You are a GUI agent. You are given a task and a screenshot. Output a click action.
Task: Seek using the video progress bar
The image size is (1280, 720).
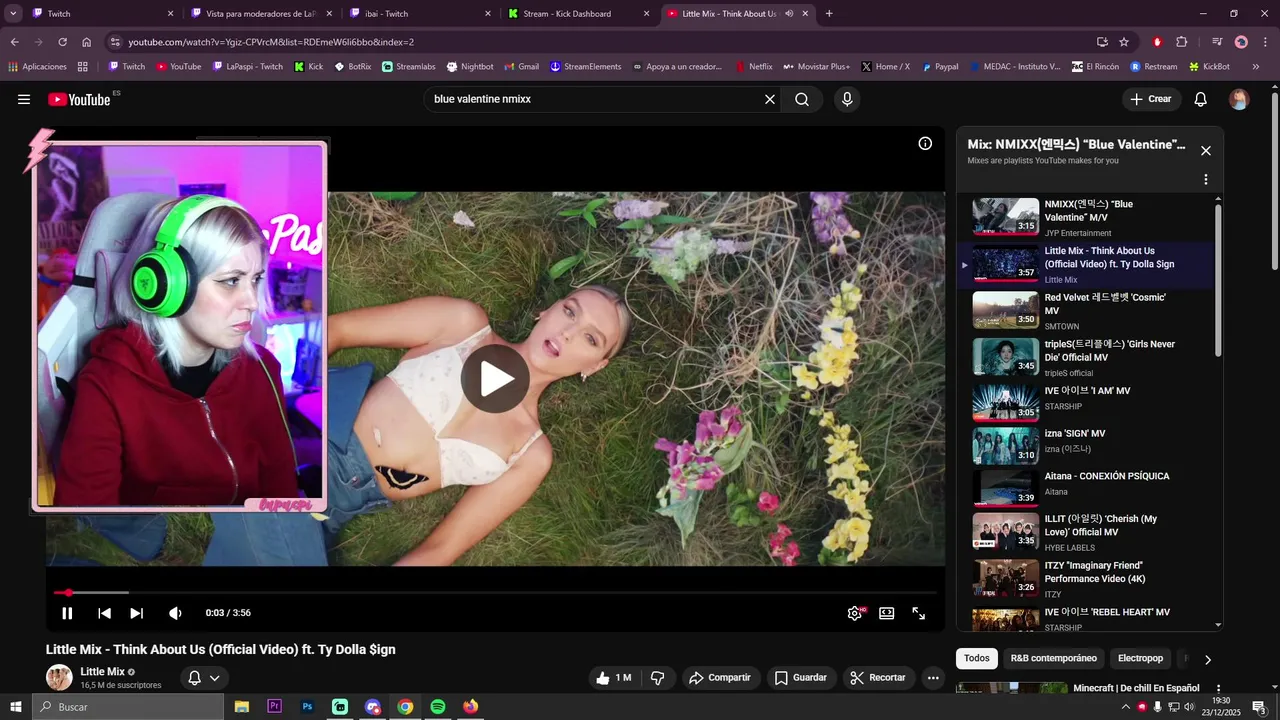[x=495, y=593]
